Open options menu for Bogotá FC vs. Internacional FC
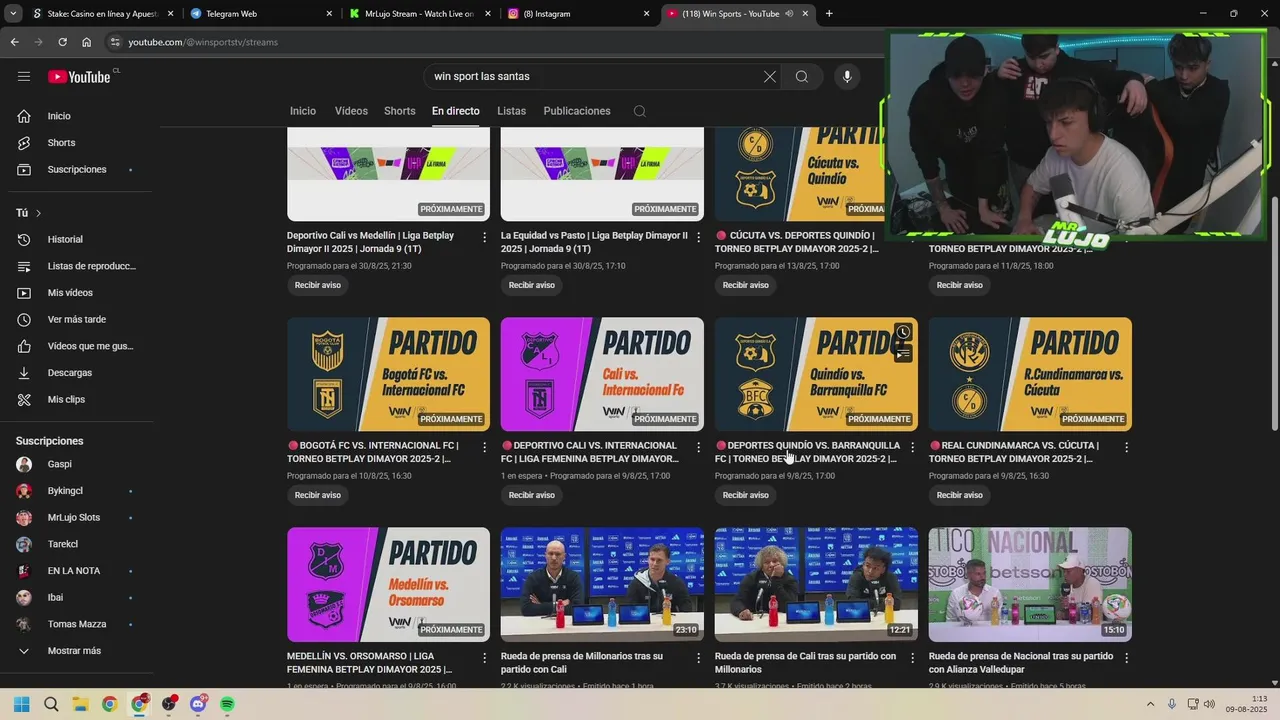The image size is (1280, 720). tap(485, 447)
